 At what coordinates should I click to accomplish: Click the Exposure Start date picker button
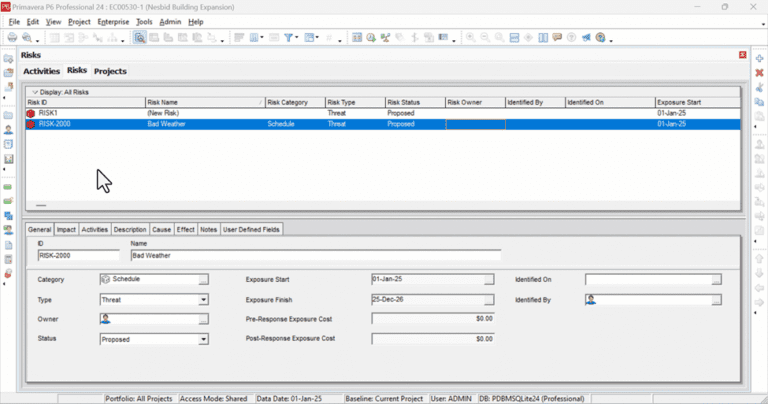[x=488, y=279]
